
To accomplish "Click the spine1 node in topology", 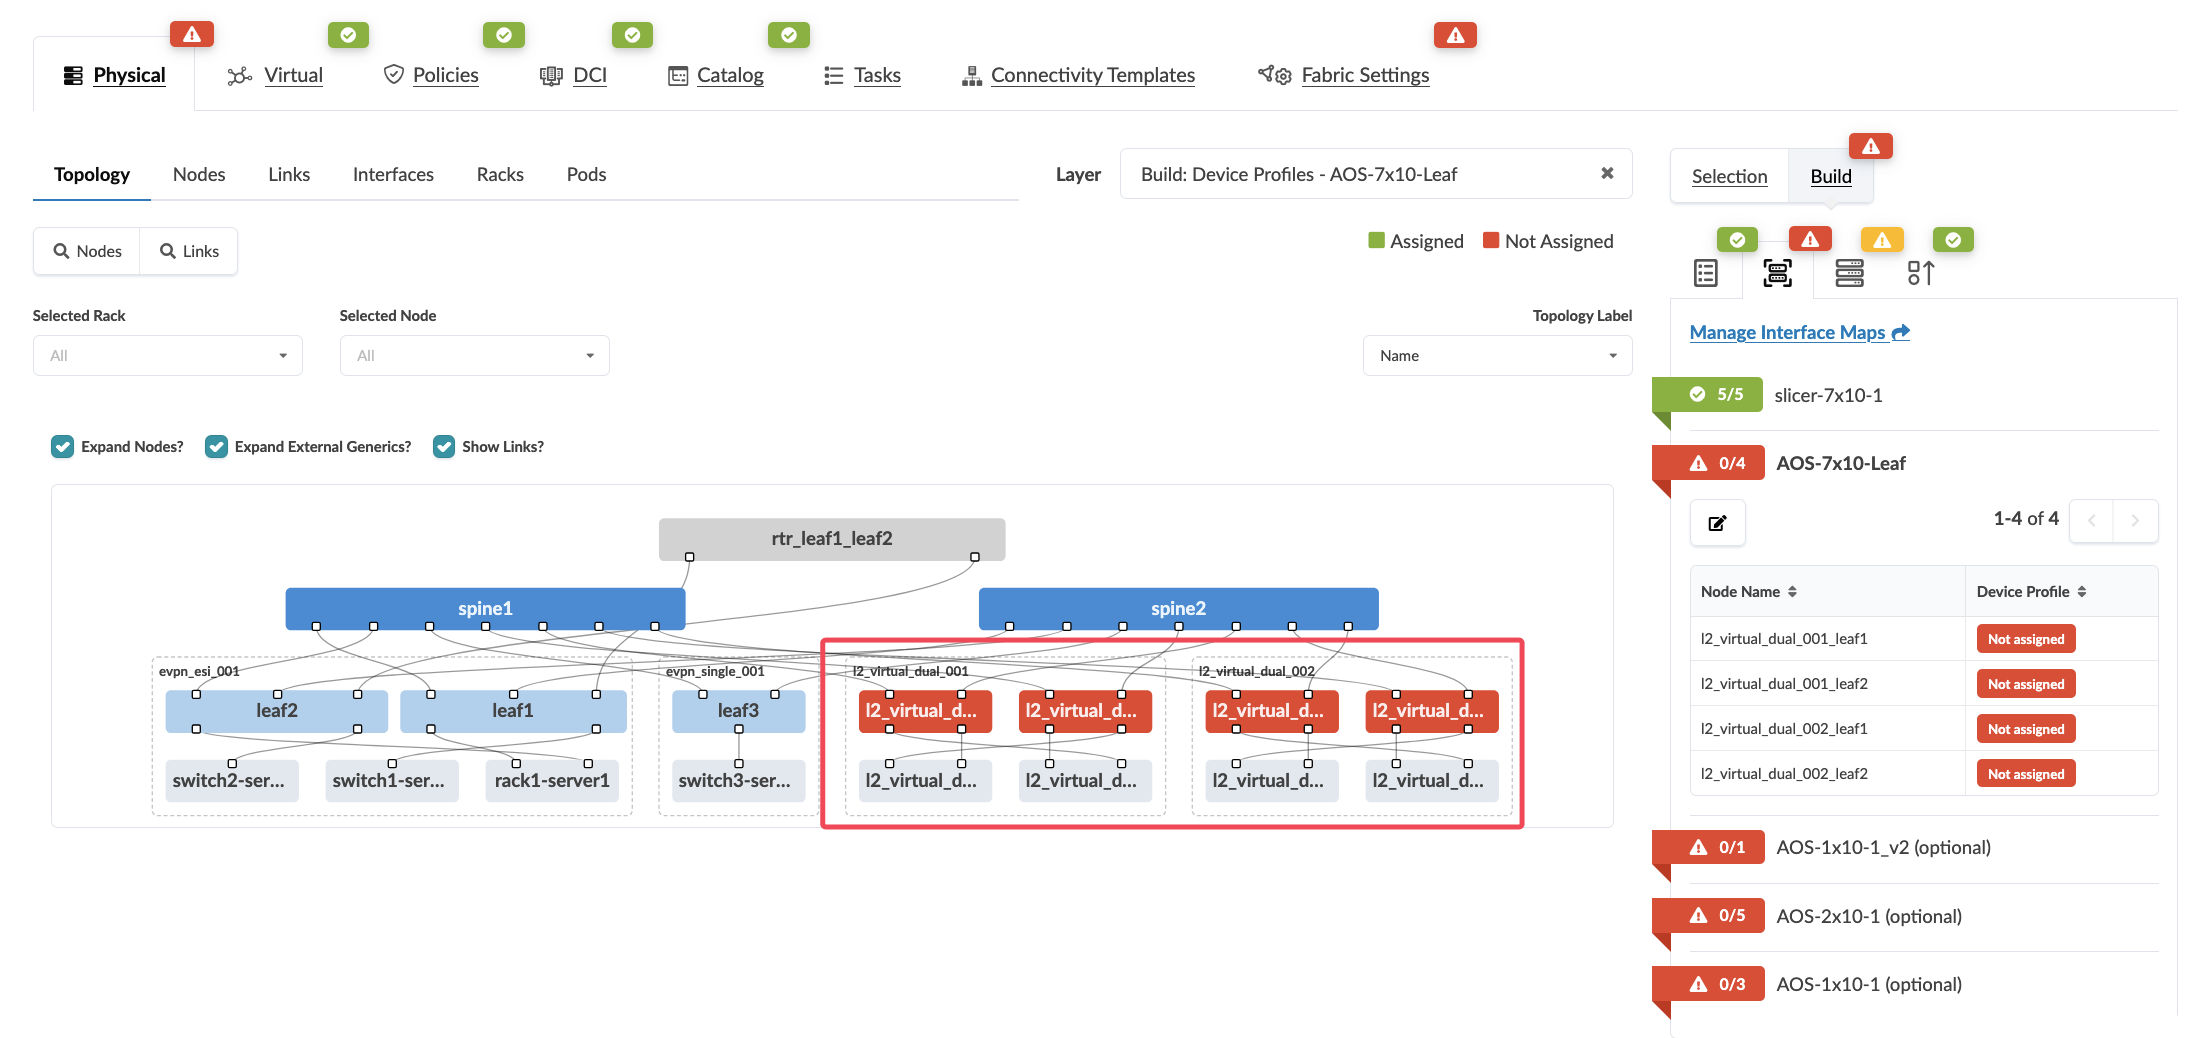I will [485, 607].
